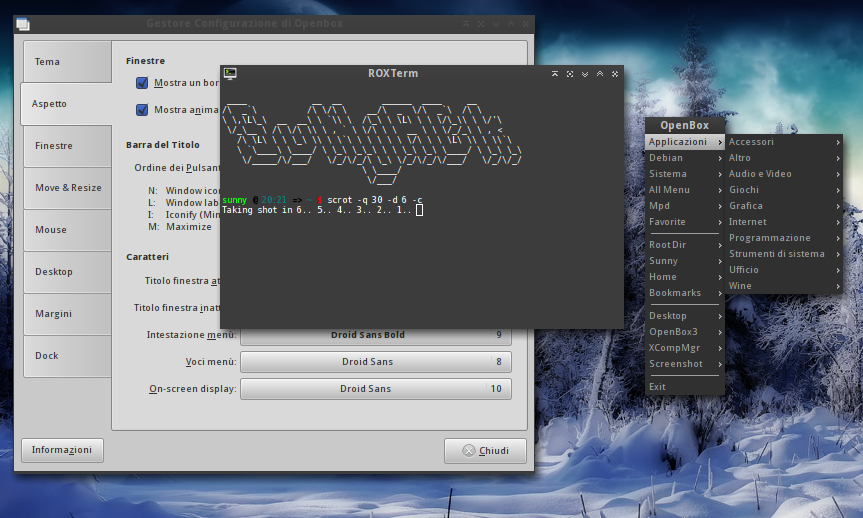Image resolution: width=863 pixels, height=518 pixels.
Task: Click the Openbox config manager window icon
Action: pyautogui.click(x=23, y=24)
